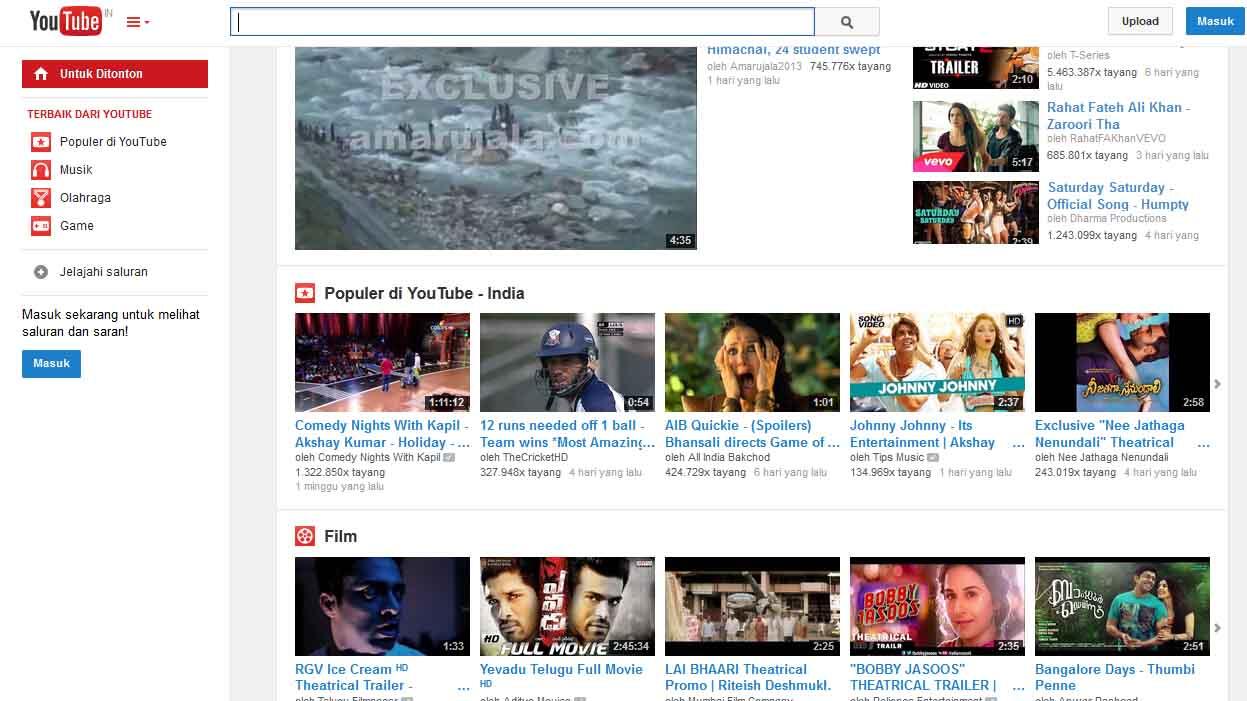
Task: Open Saturday Saturday - Official Song title
Action: pyautogui.click(x=1118, y=196)
